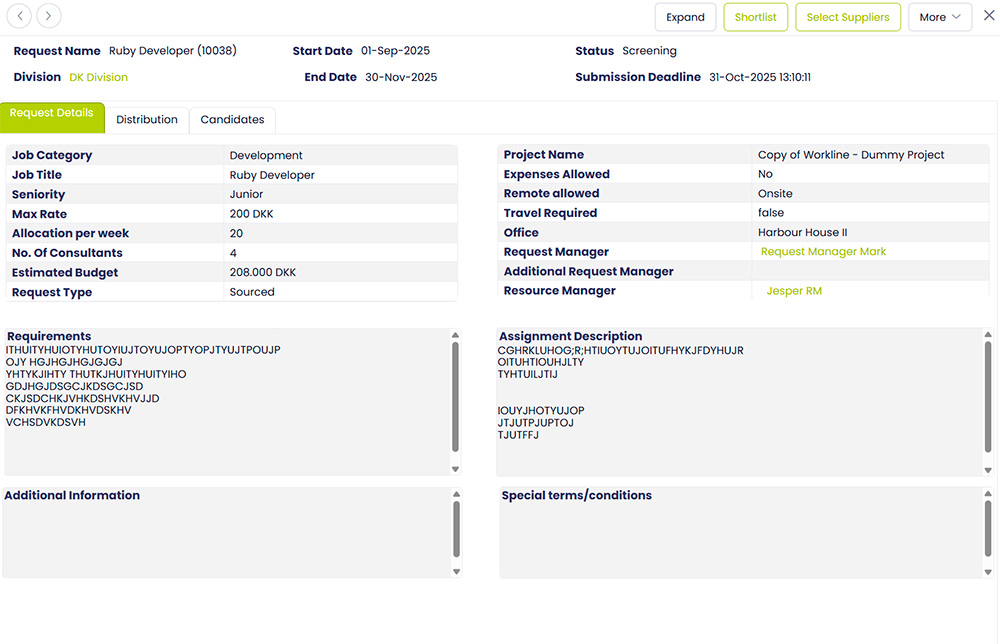
Task: Click the Shortlist button
Action: [755, 17]
